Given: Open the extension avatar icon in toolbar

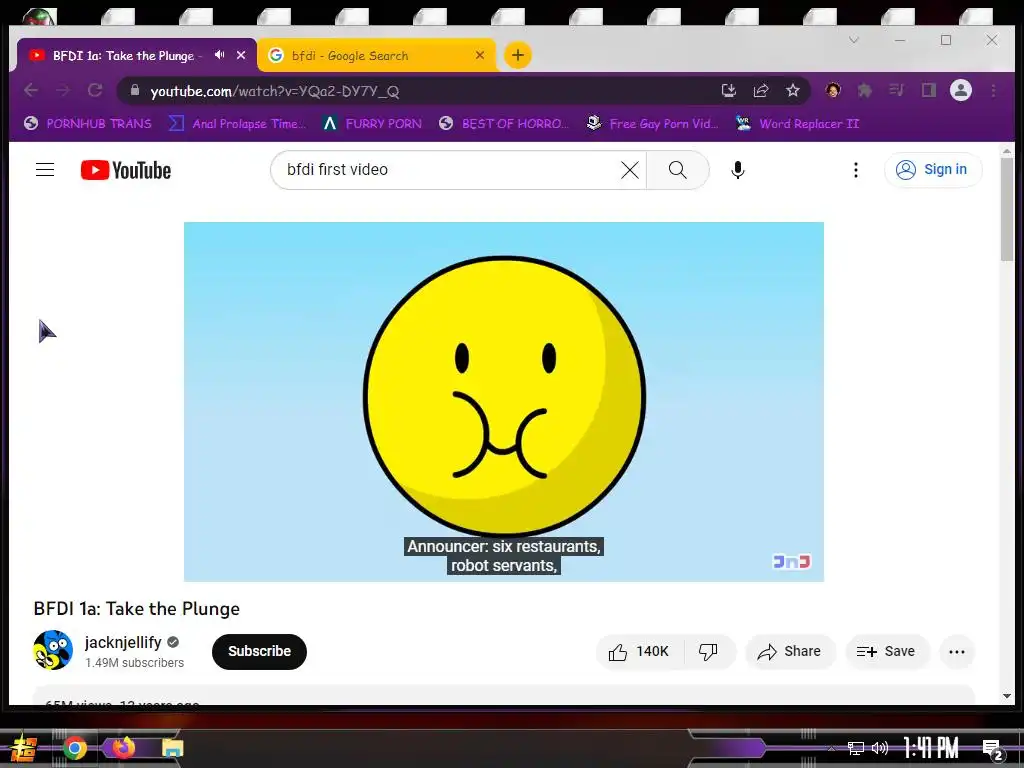Looking at the screenshot, I should 833,90.
